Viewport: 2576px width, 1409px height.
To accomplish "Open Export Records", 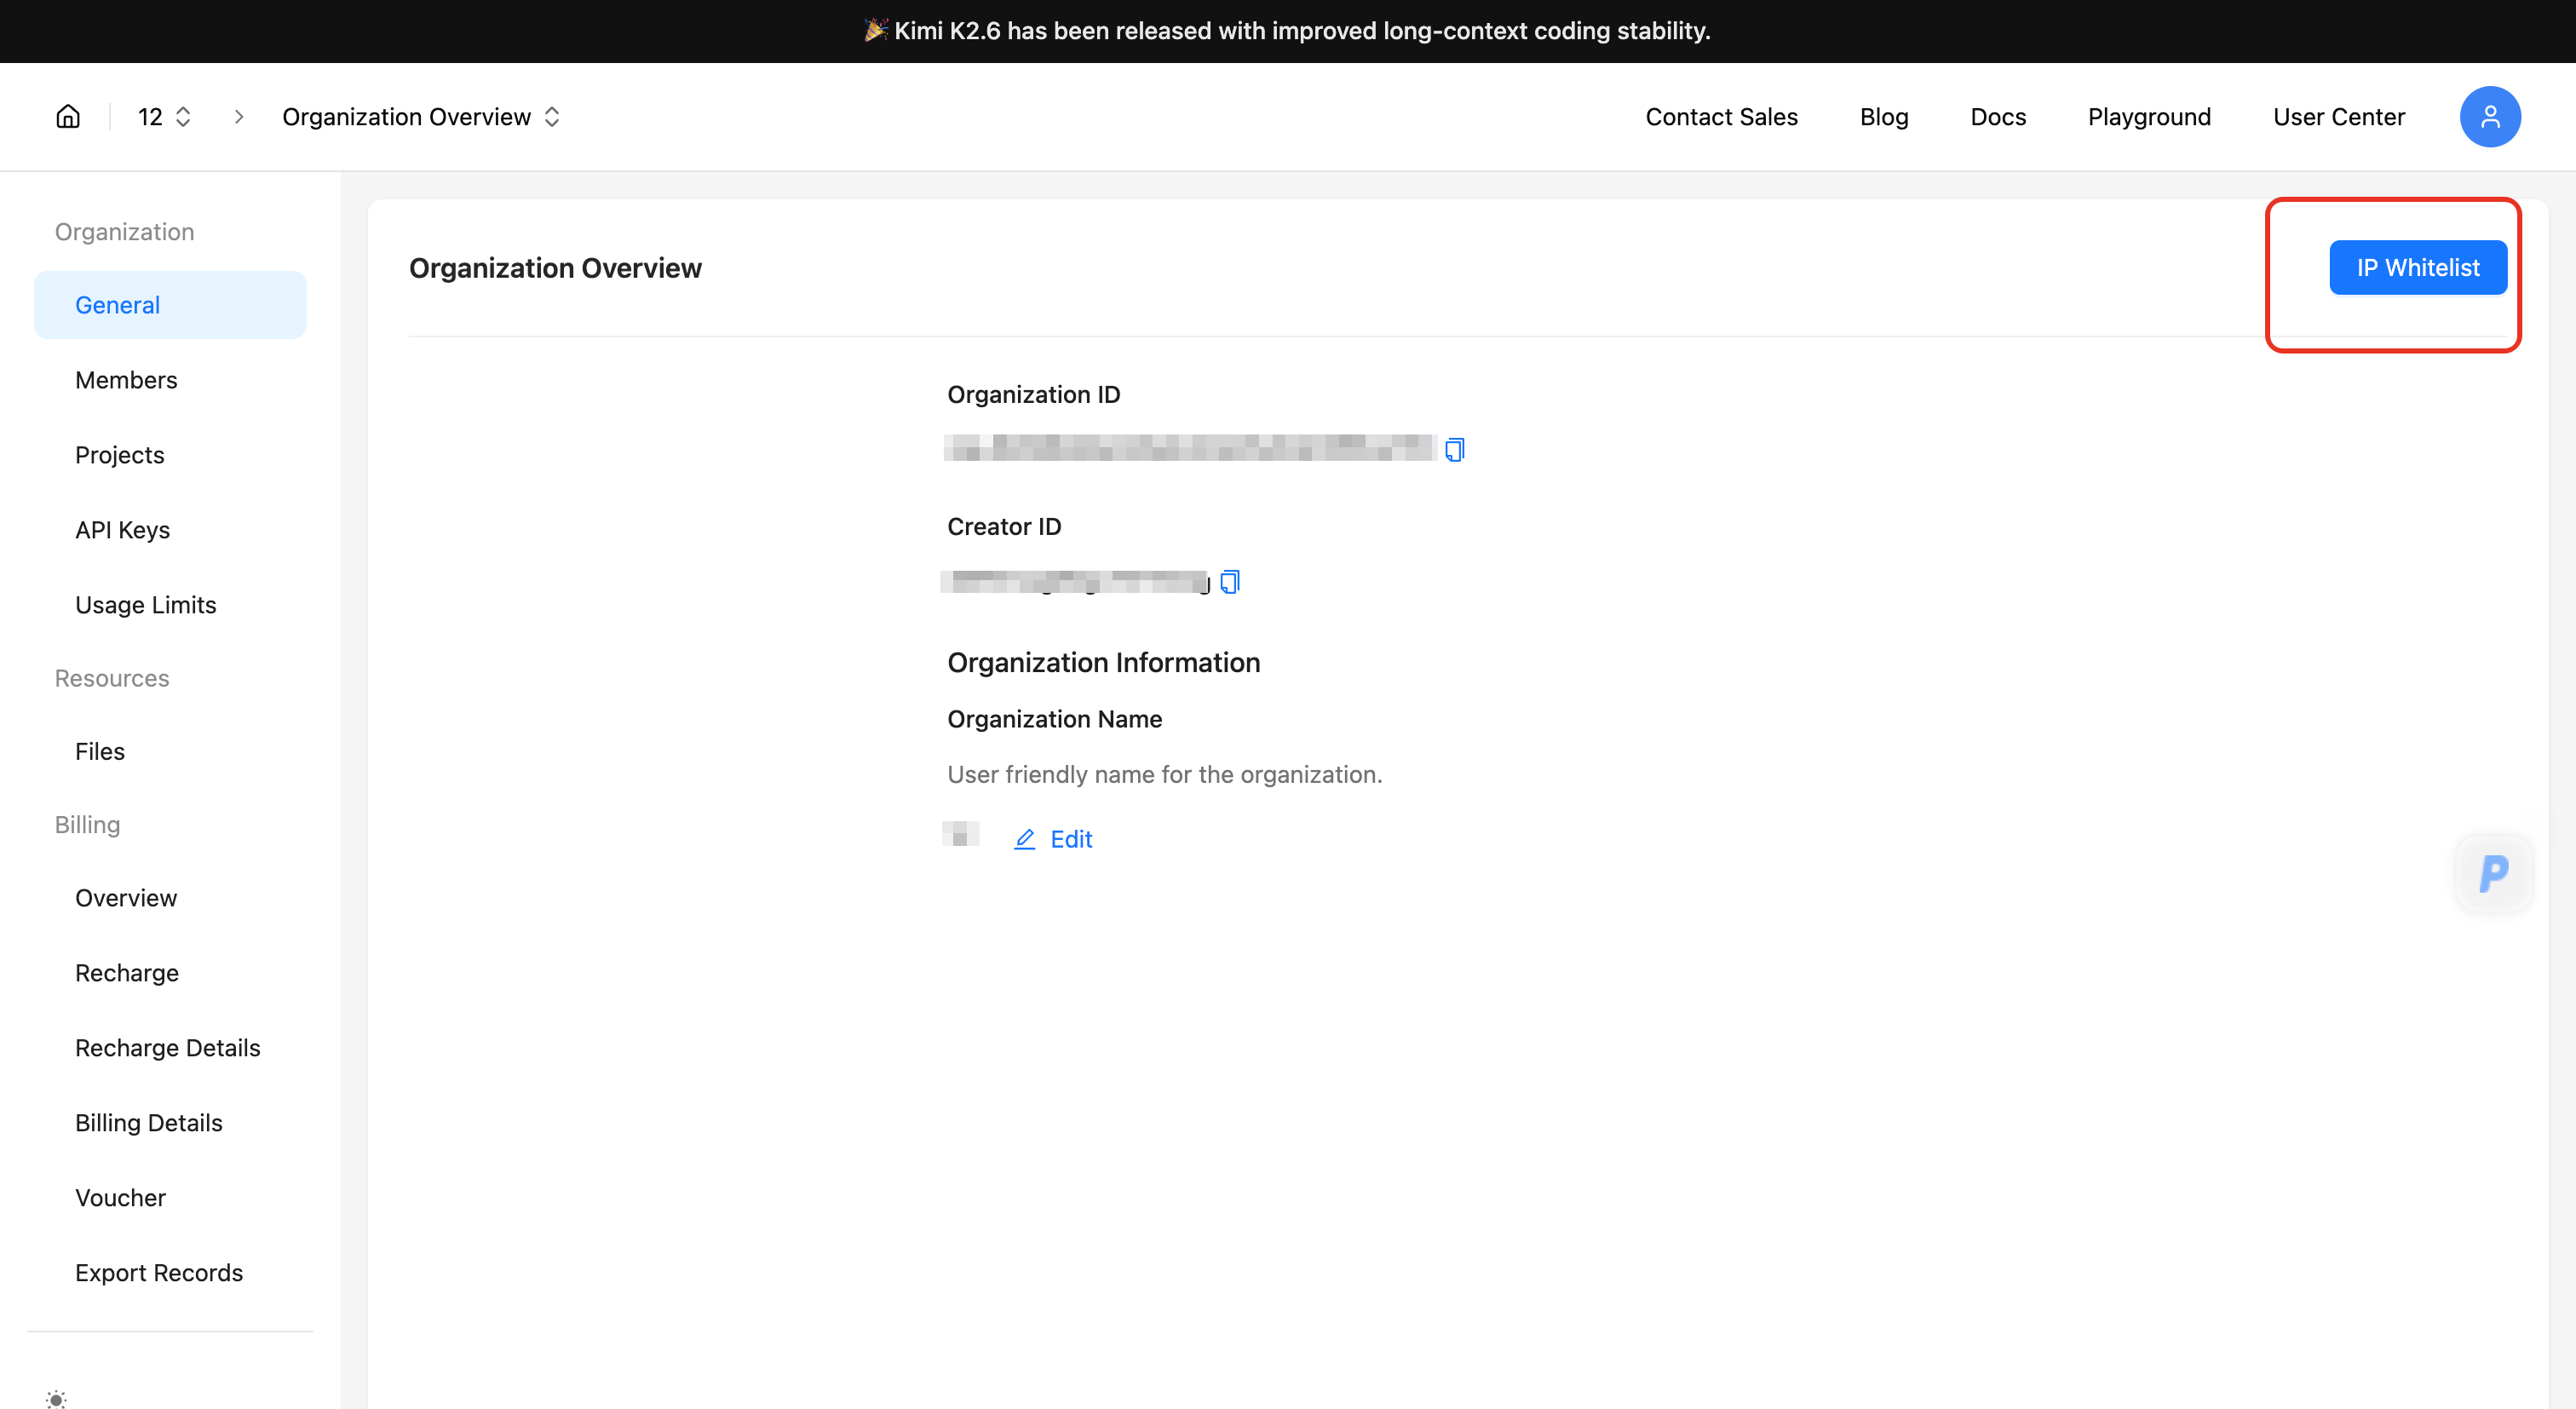I will (170, 1273).
